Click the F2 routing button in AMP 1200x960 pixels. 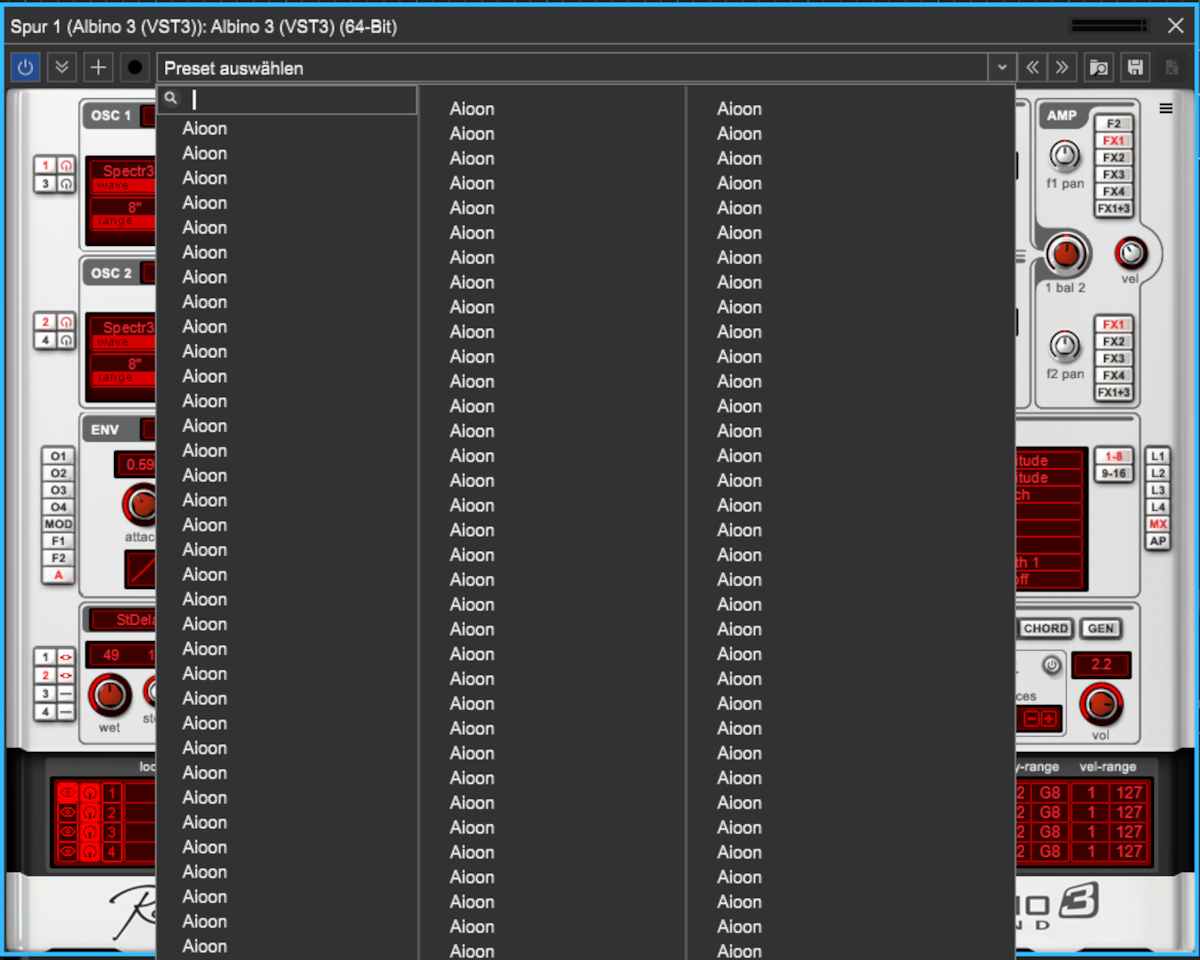(1114, 124)
